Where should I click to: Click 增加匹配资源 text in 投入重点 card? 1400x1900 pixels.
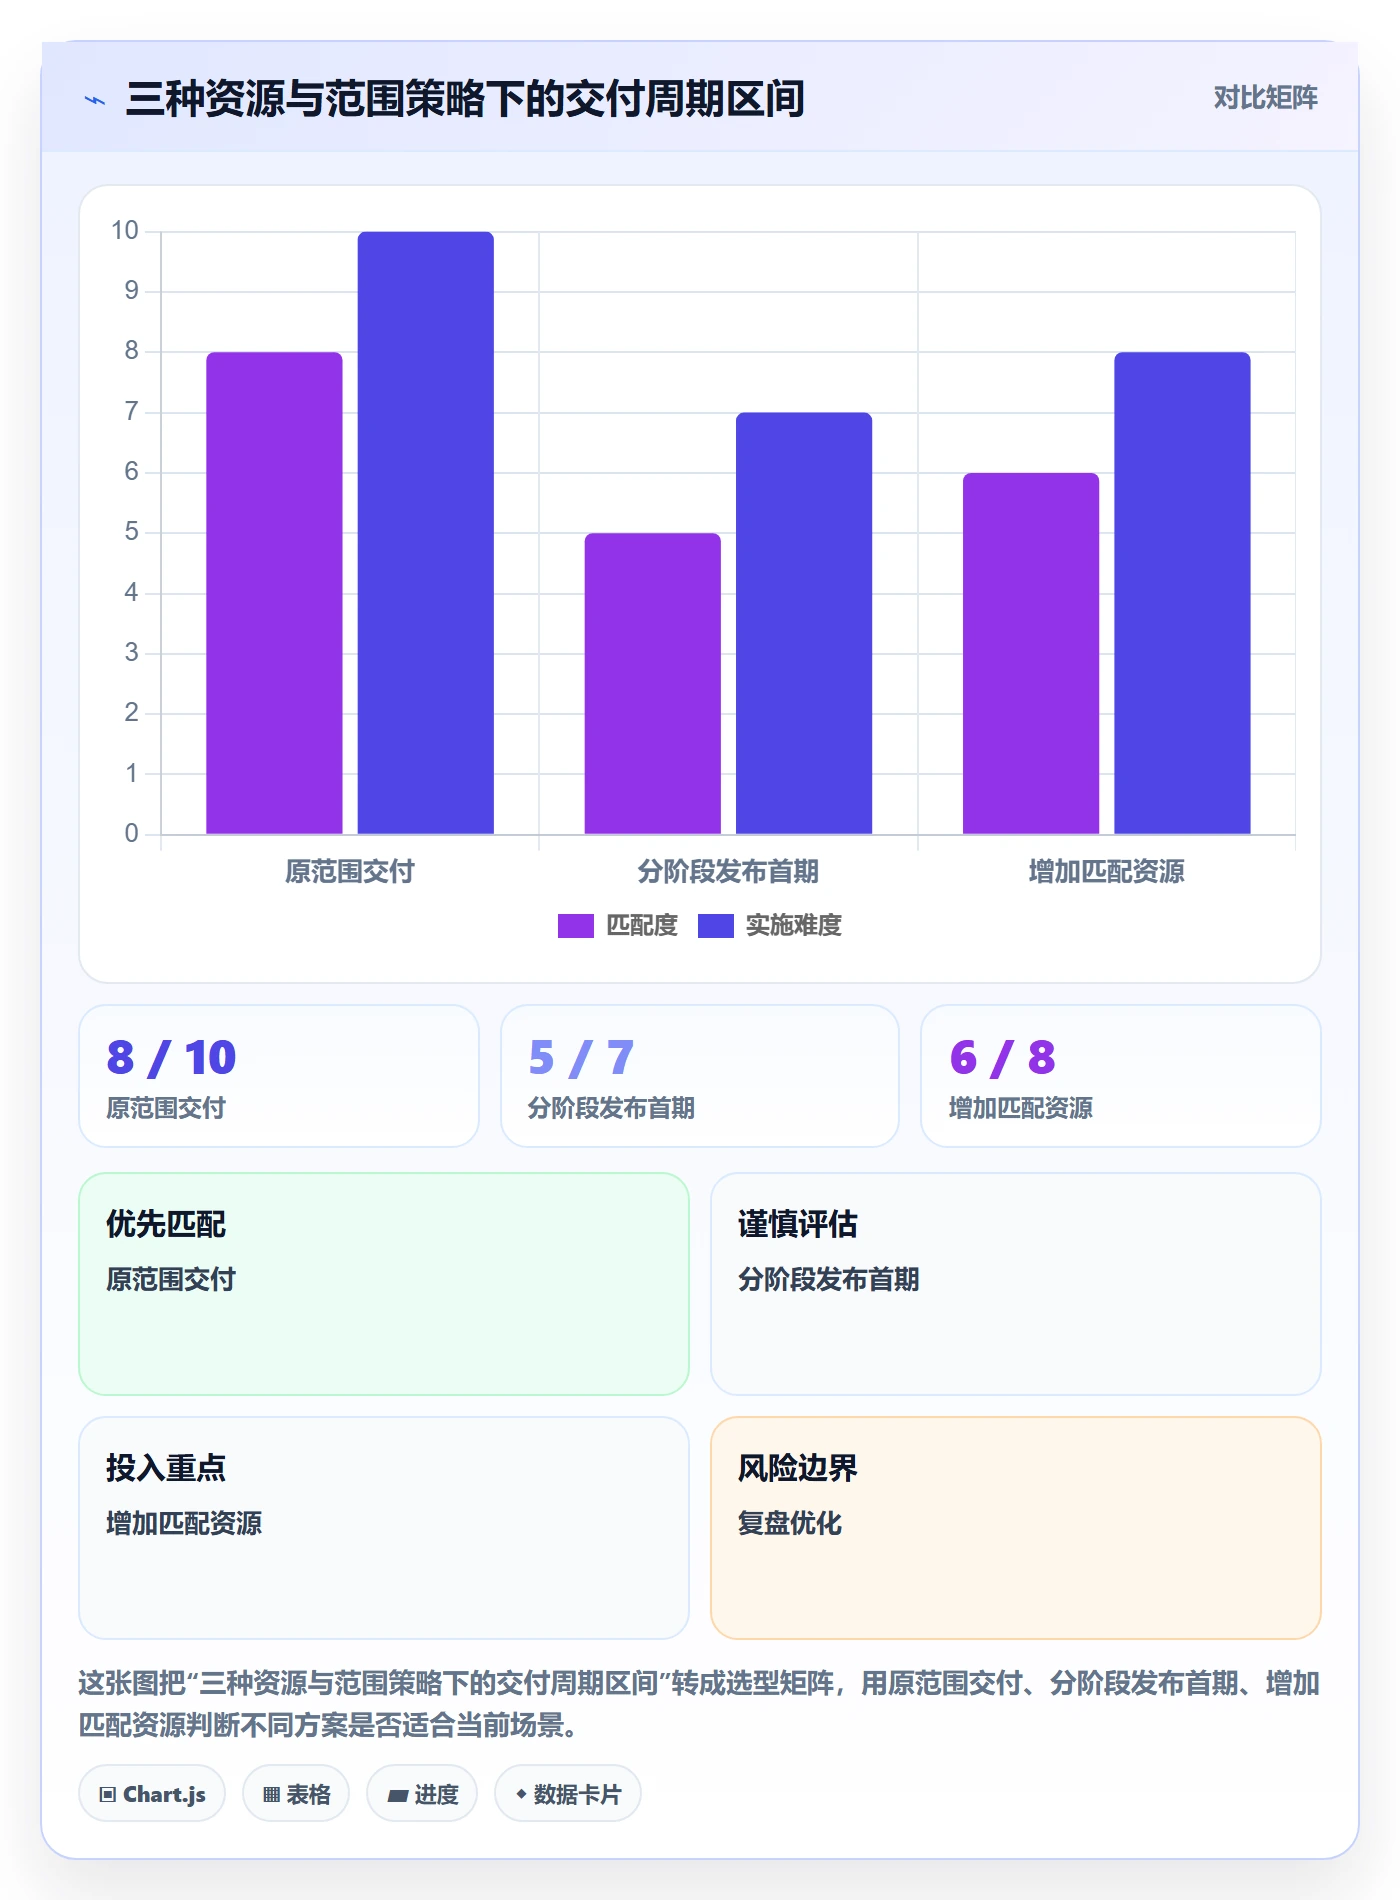184,1524
